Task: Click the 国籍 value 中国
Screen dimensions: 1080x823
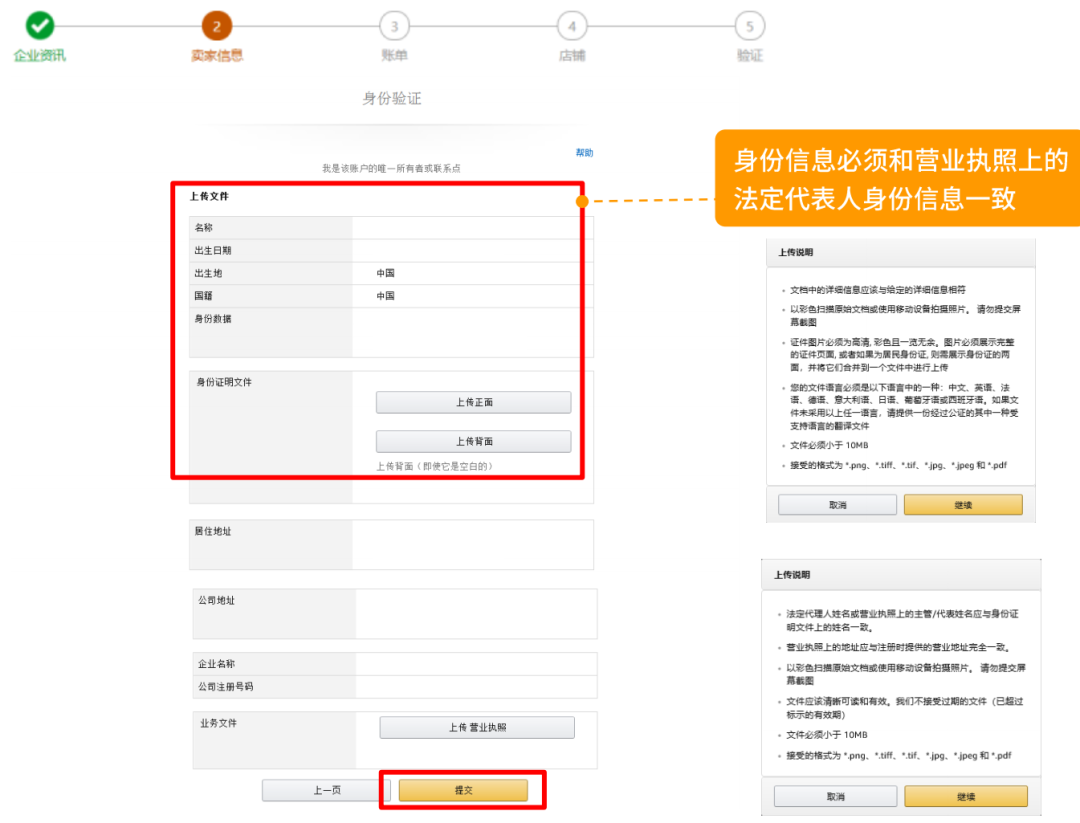Action: [386, 296]
